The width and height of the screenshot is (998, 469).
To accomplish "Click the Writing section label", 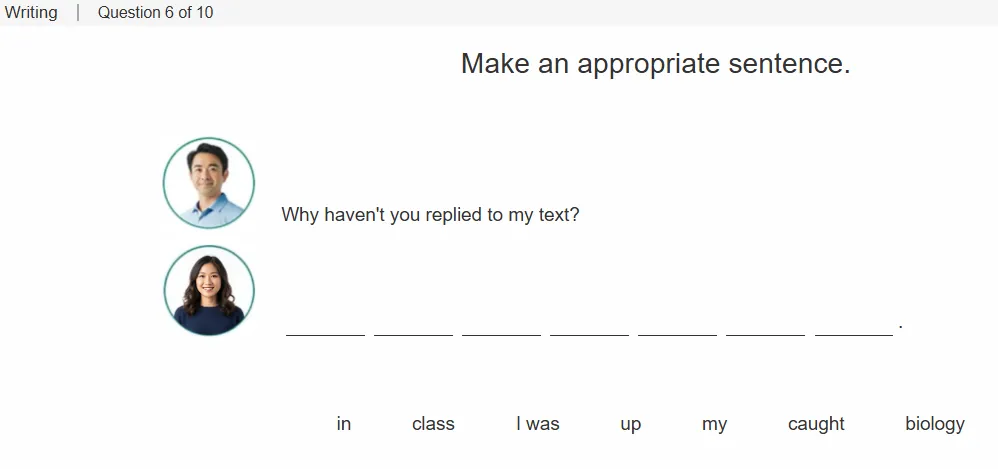I will pyautogui.click(x=31, y=13).
